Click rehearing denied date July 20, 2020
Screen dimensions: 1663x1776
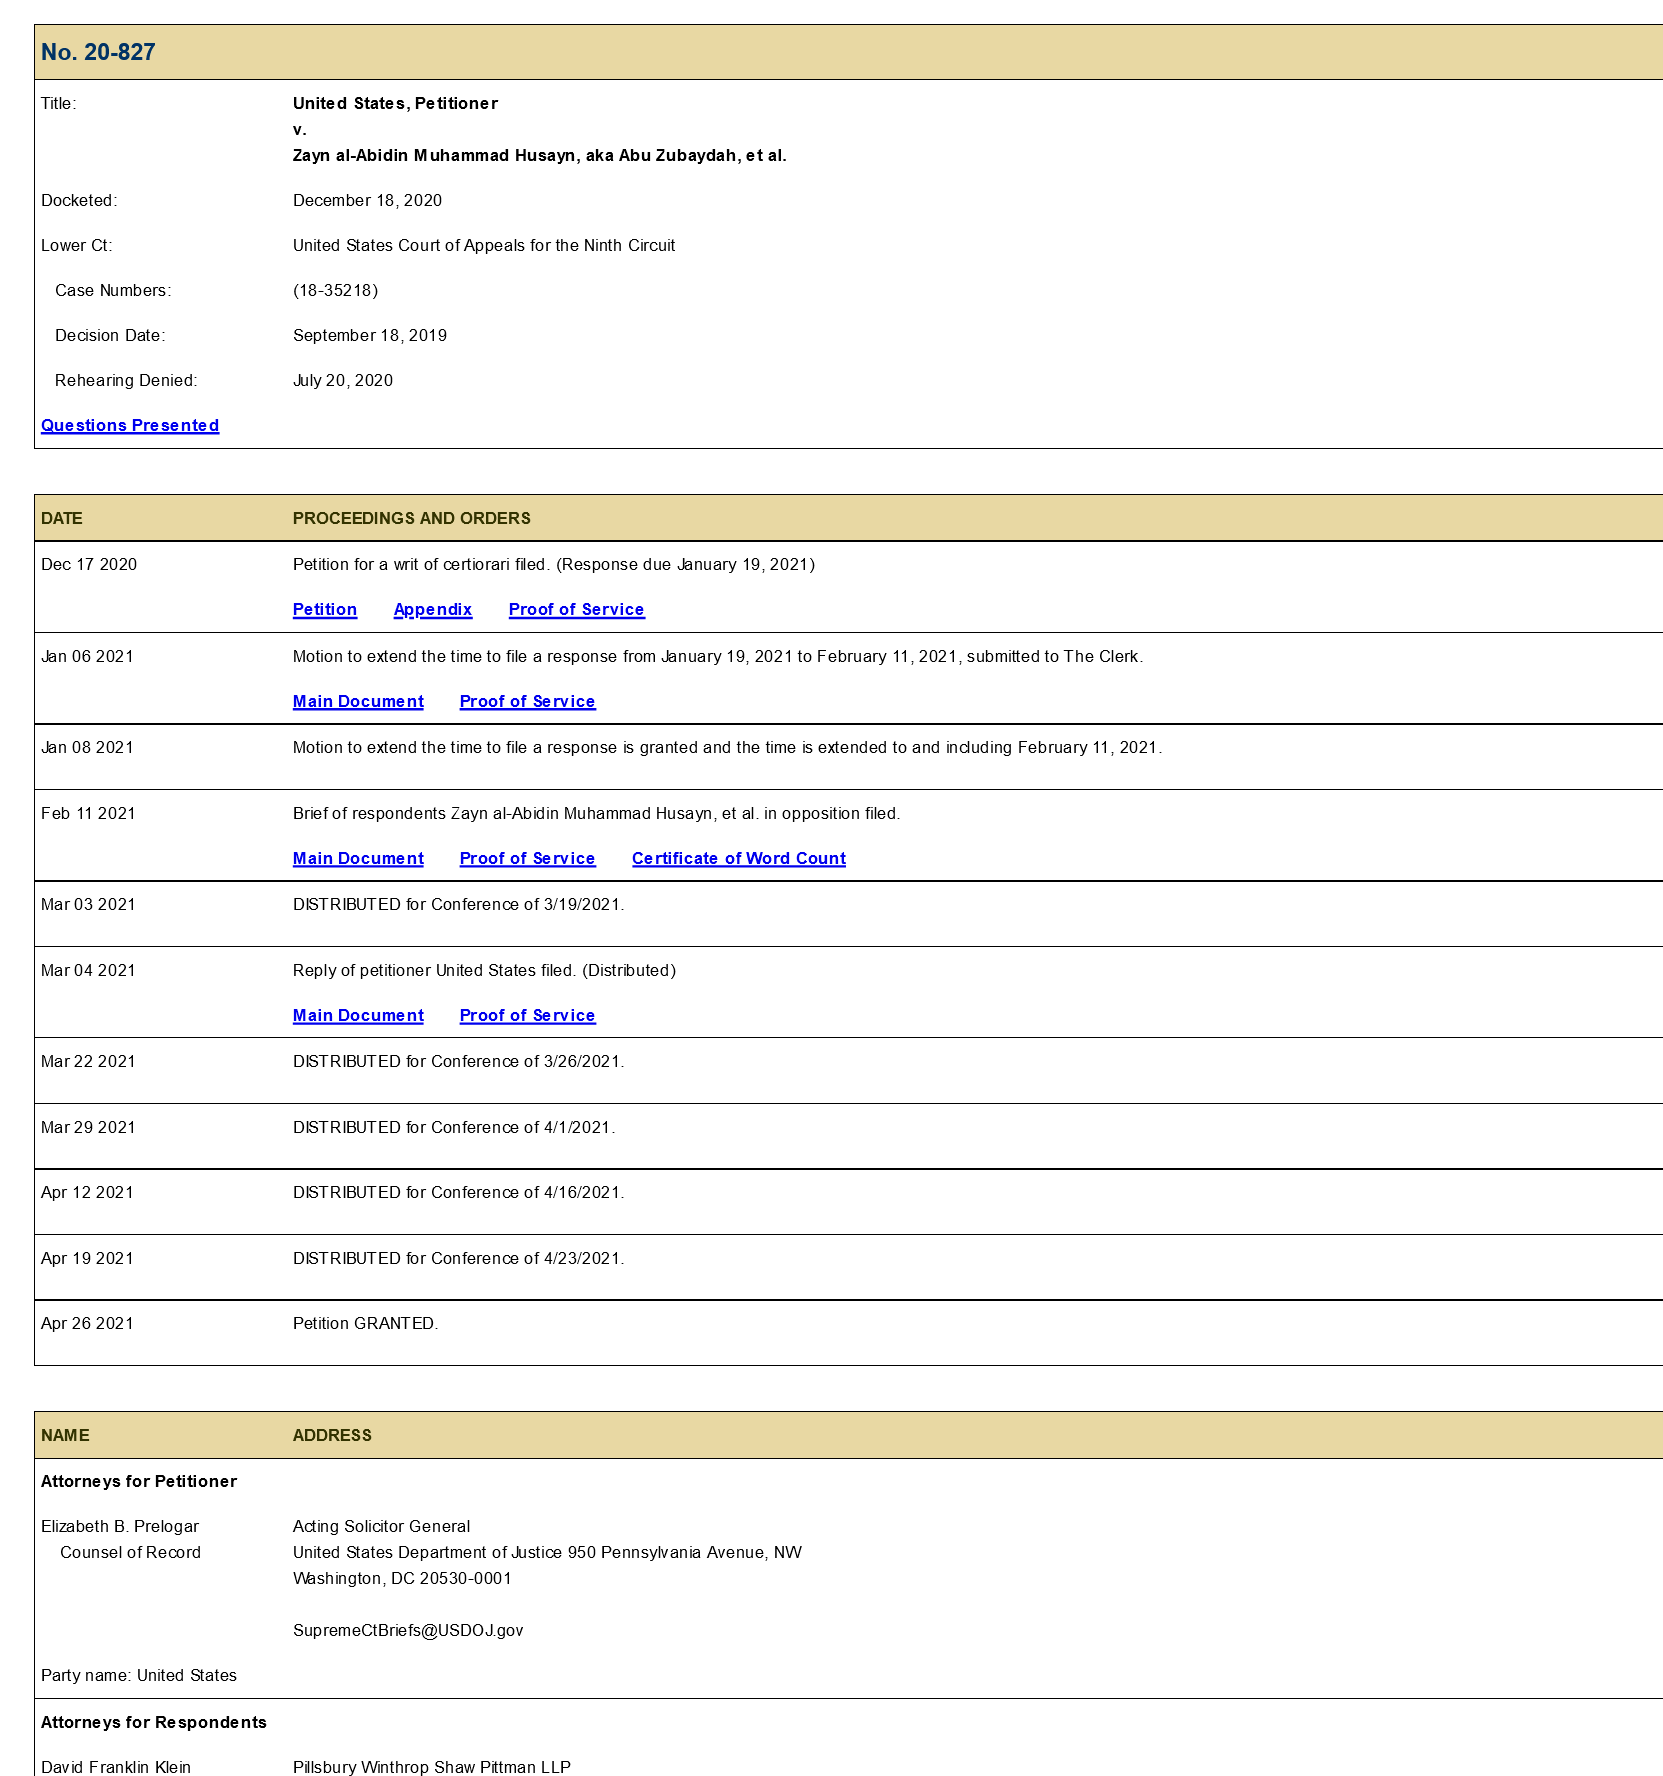[x=343, y=380]
